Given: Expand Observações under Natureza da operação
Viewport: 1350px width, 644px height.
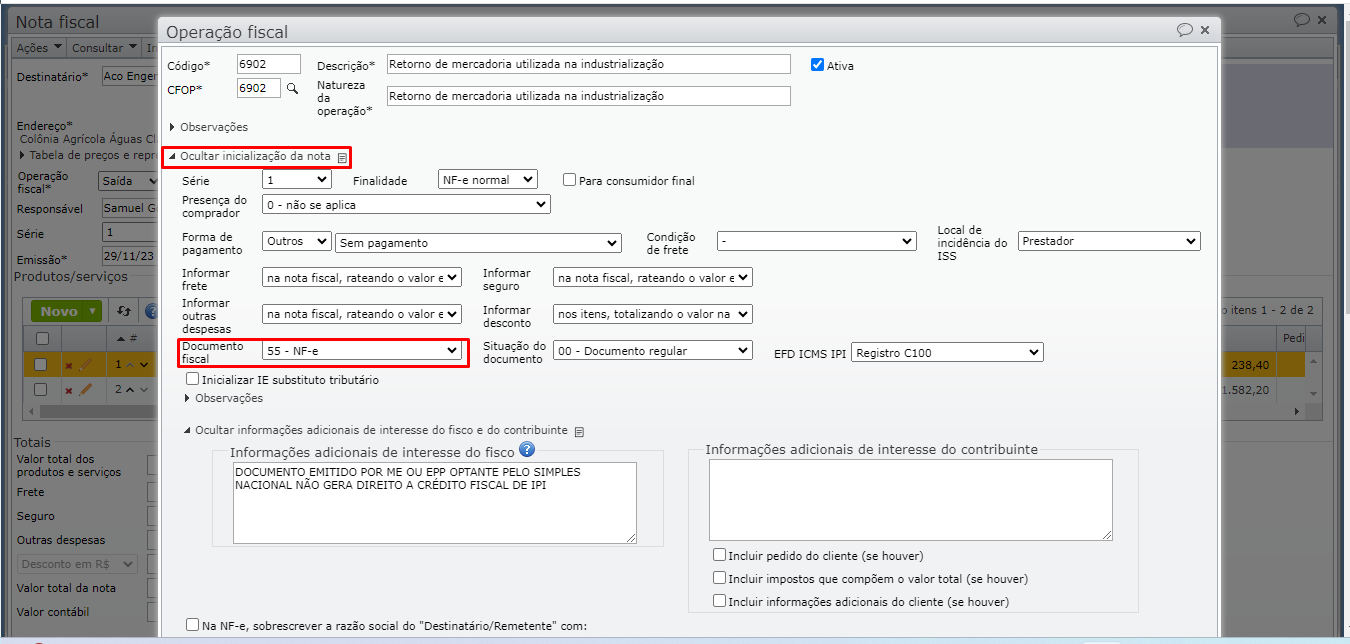Looking at the screenshot, I should (208, 127).
